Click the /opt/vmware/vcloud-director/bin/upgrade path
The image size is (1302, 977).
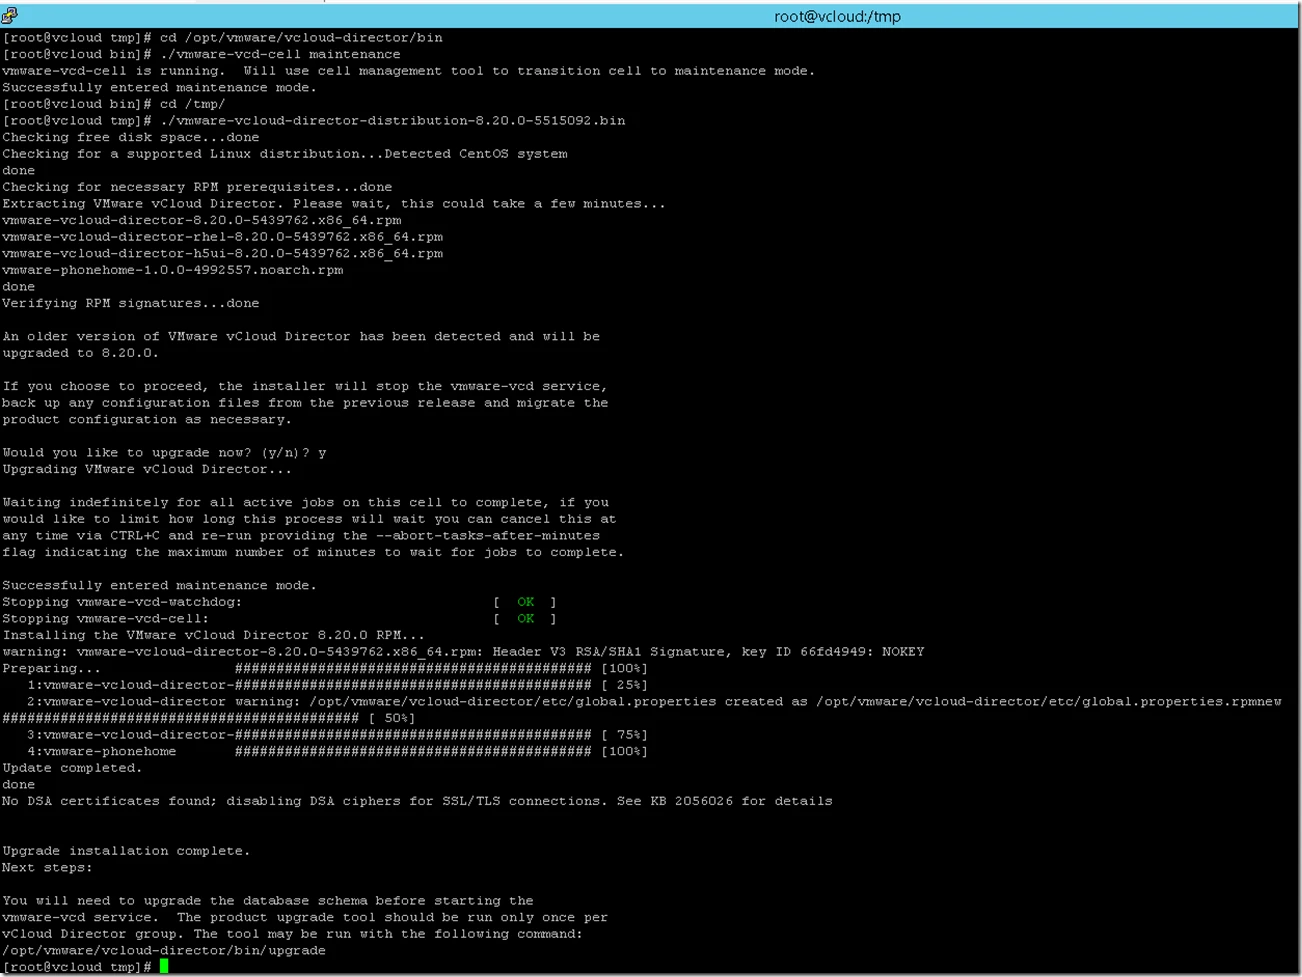tap(164, 950)
